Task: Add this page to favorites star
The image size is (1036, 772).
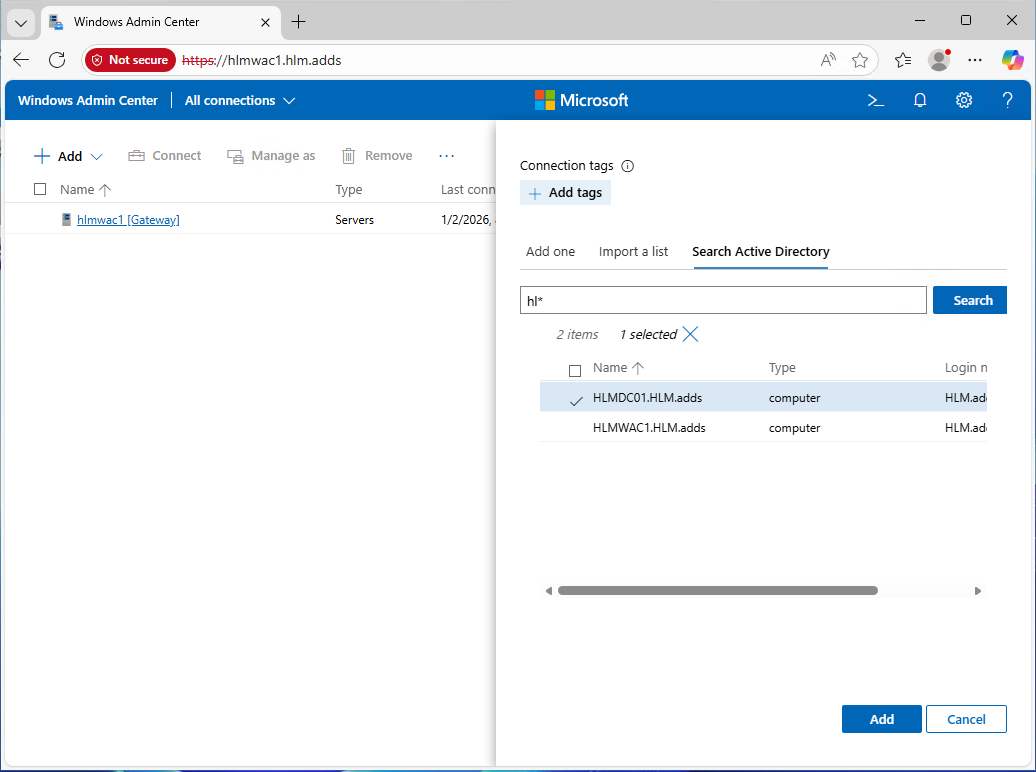Action: 859,60
